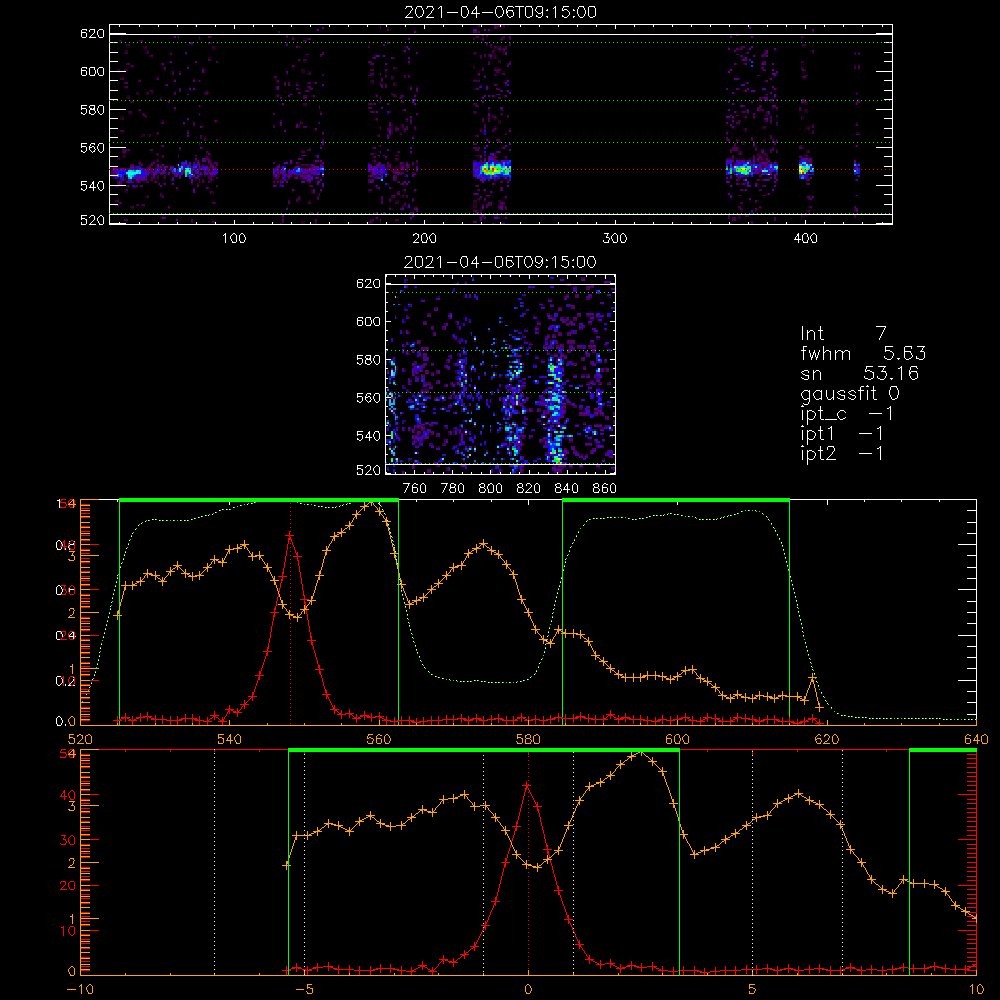Image resolution: width=1000 pixels, height=1000 pixels.
Task: Click x-axis label 860 on middle image
Action: point(605,489)
